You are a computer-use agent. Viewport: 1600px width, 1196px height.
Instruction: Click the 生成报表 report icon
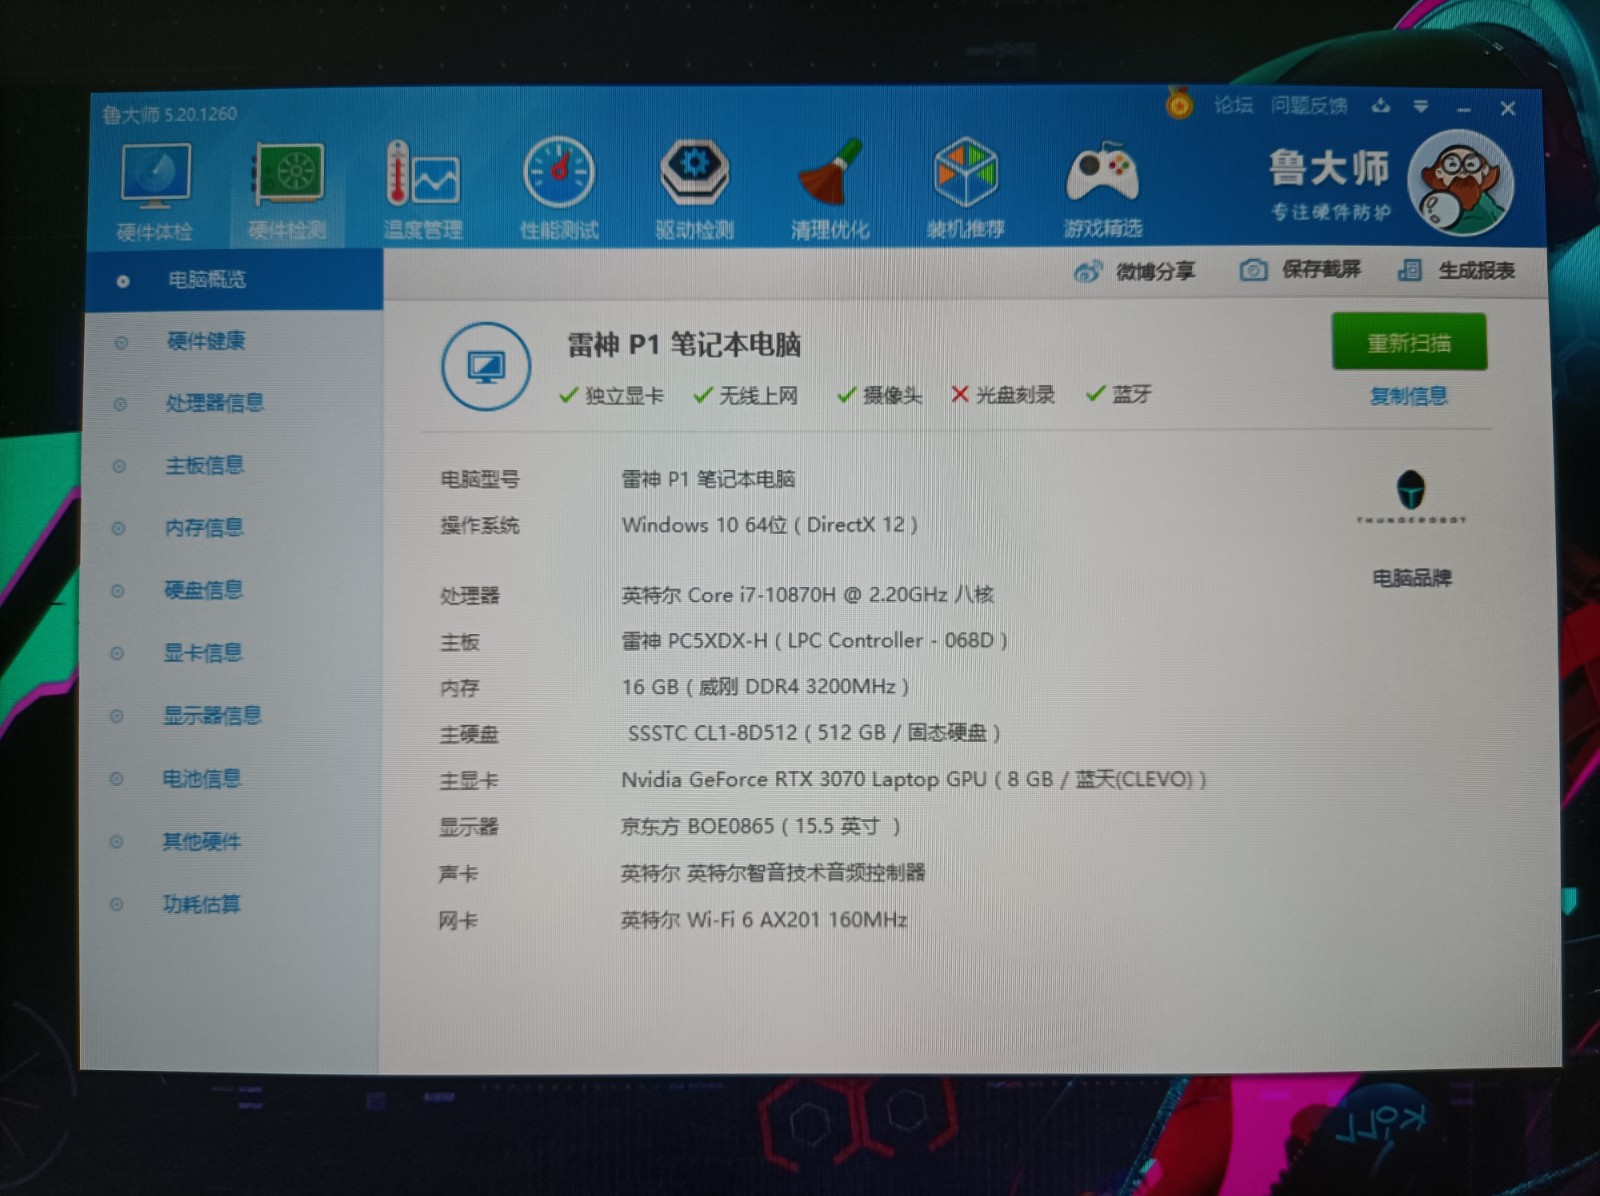pyautogui.click(x=1410, y=270)
